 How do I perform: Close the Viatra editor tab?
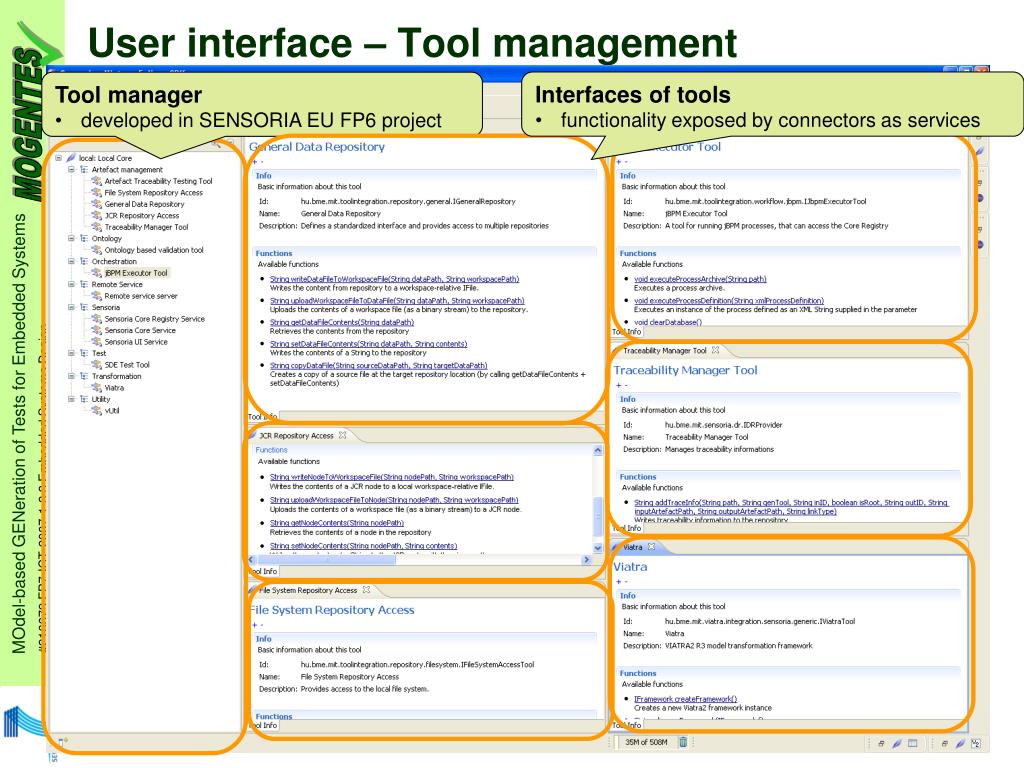651,547
